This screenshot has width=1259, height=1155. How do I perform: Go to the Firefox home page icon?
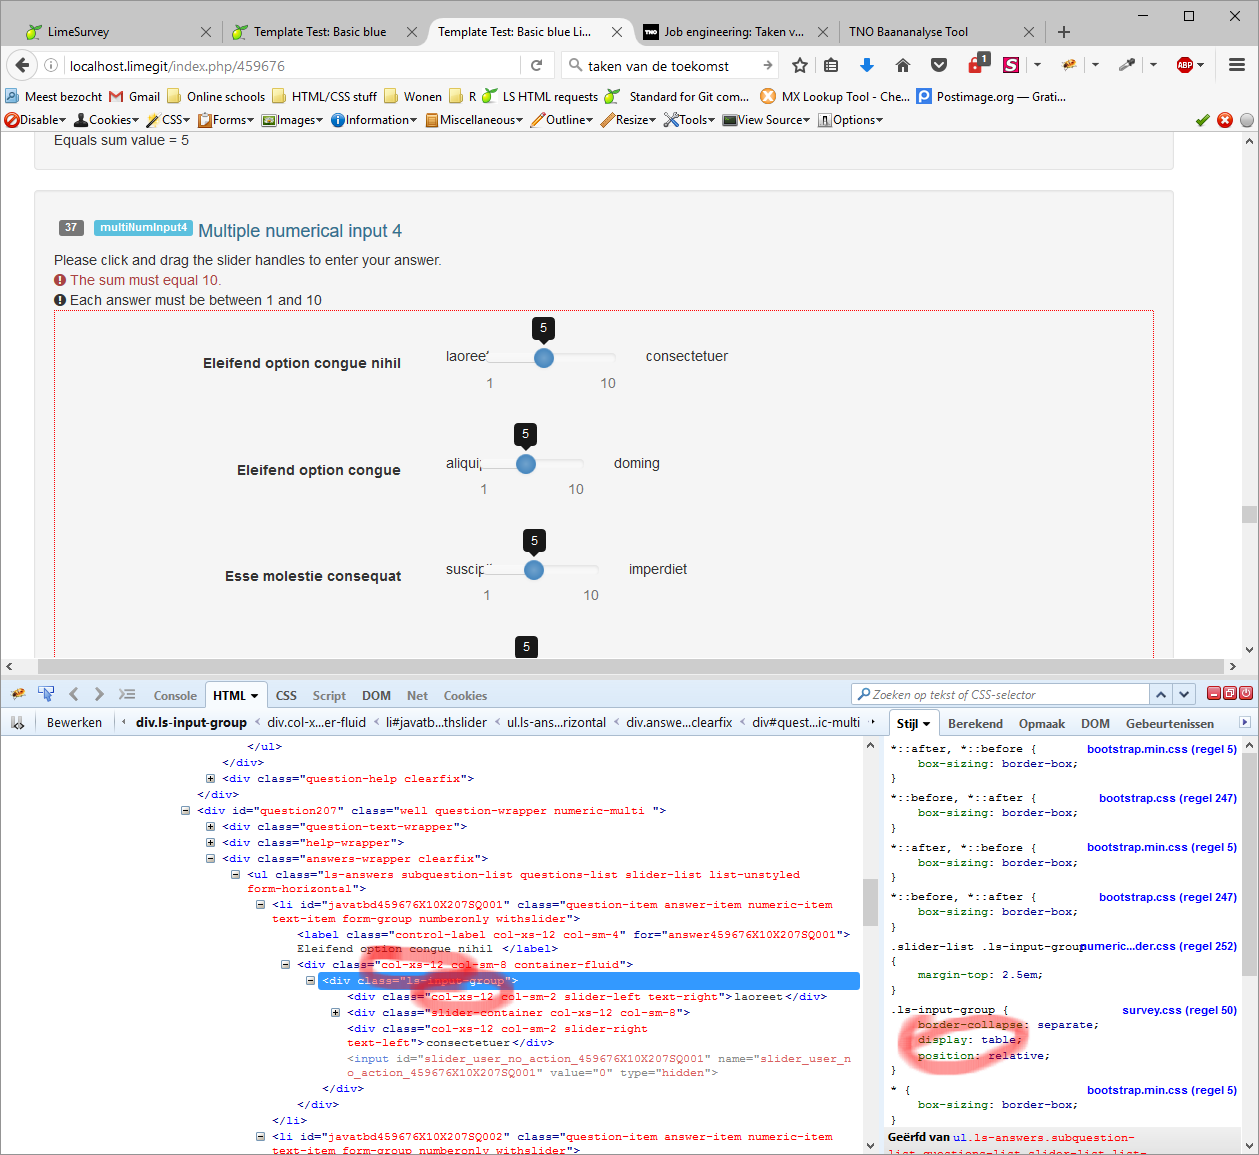(903, 65)
